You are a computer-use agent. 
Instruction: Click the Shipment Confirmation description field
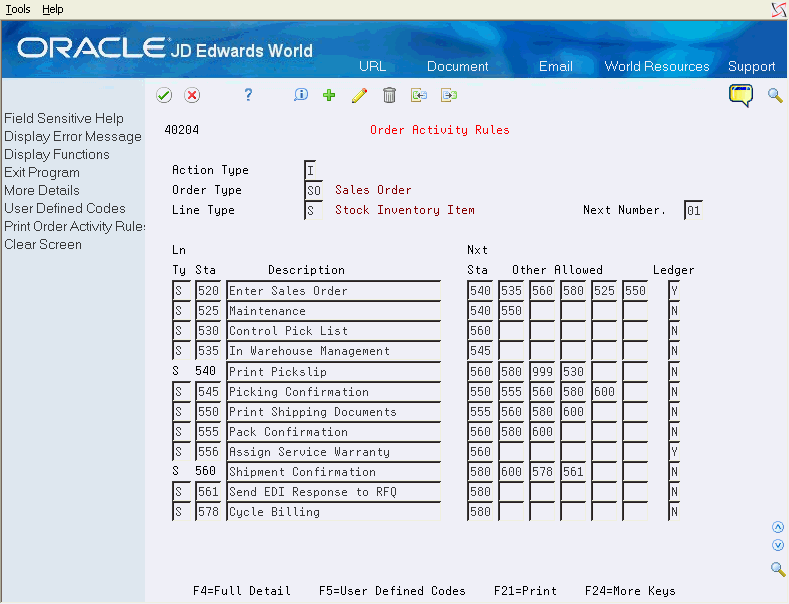click(x=334, y=472)
